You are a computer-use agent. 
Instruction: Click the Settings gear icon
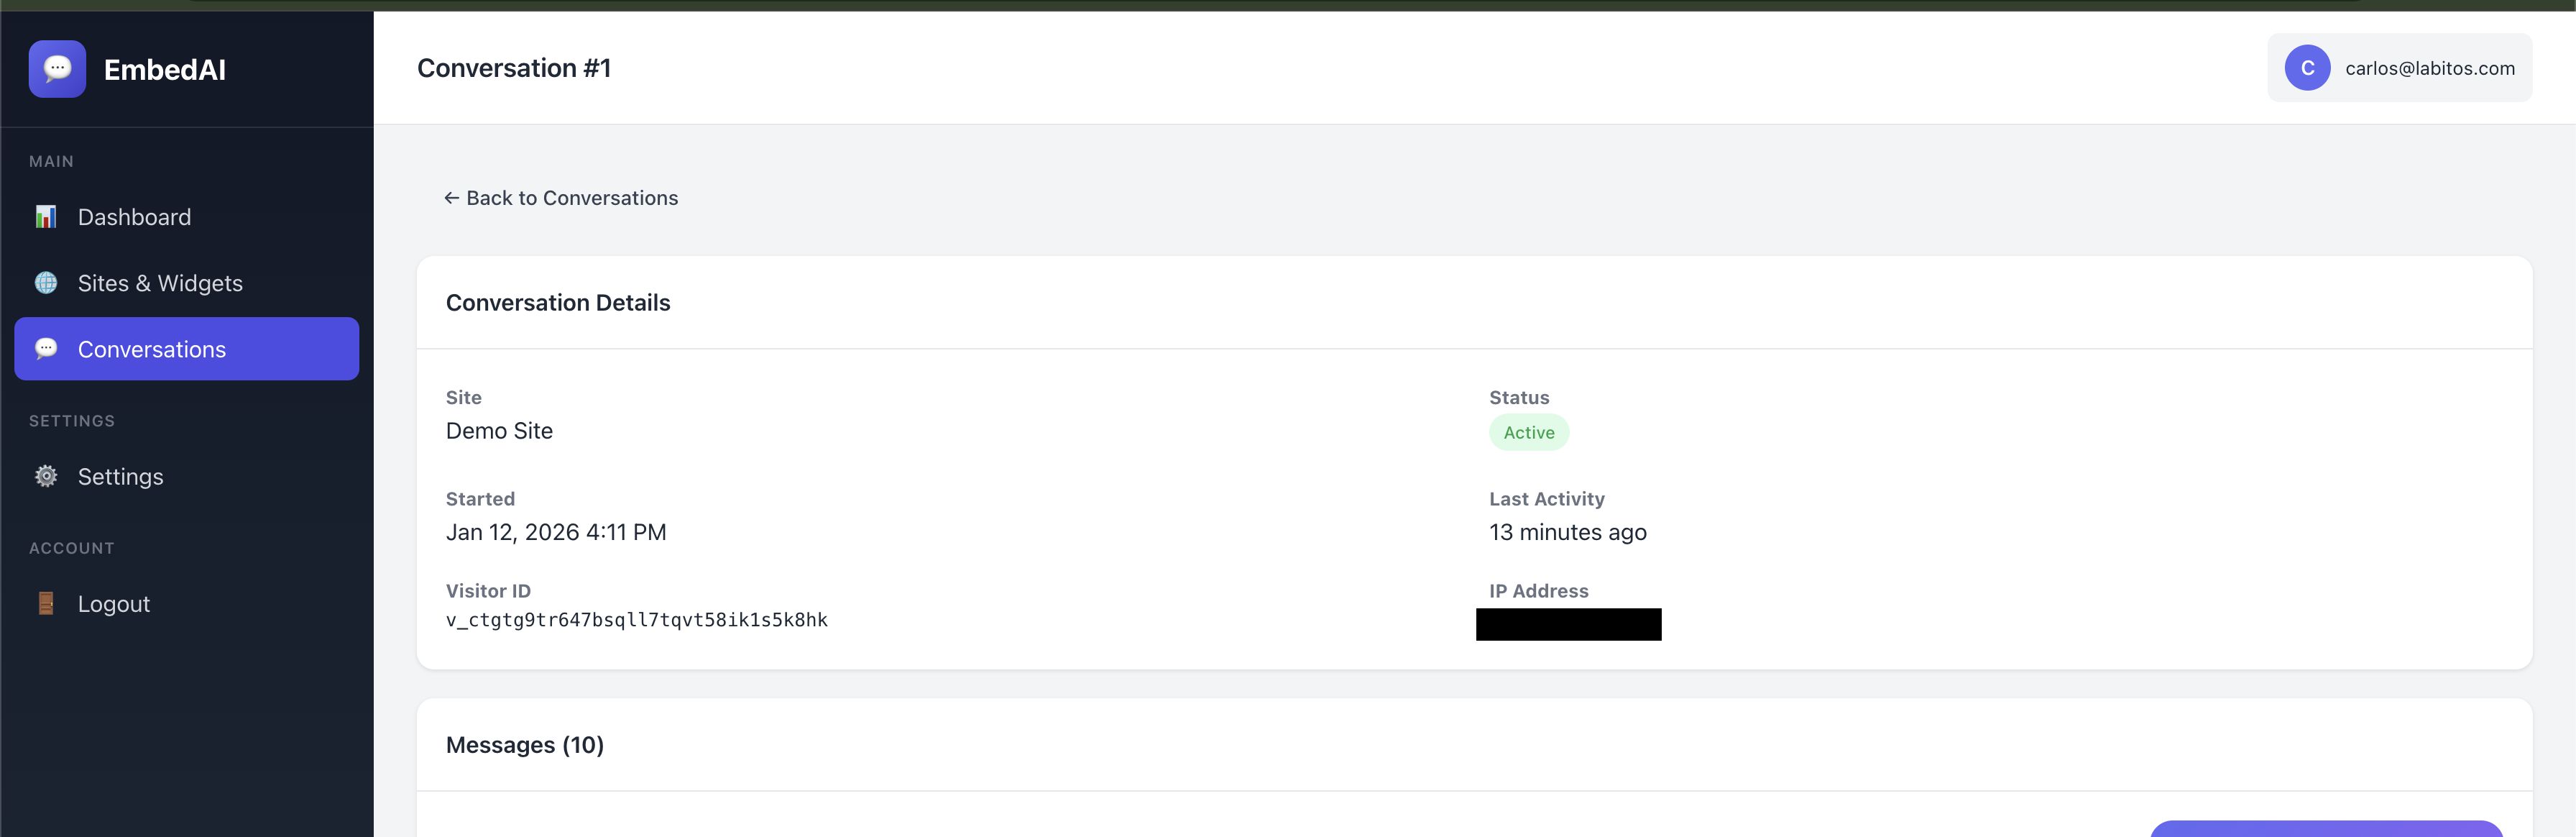(x=46, y=476)
